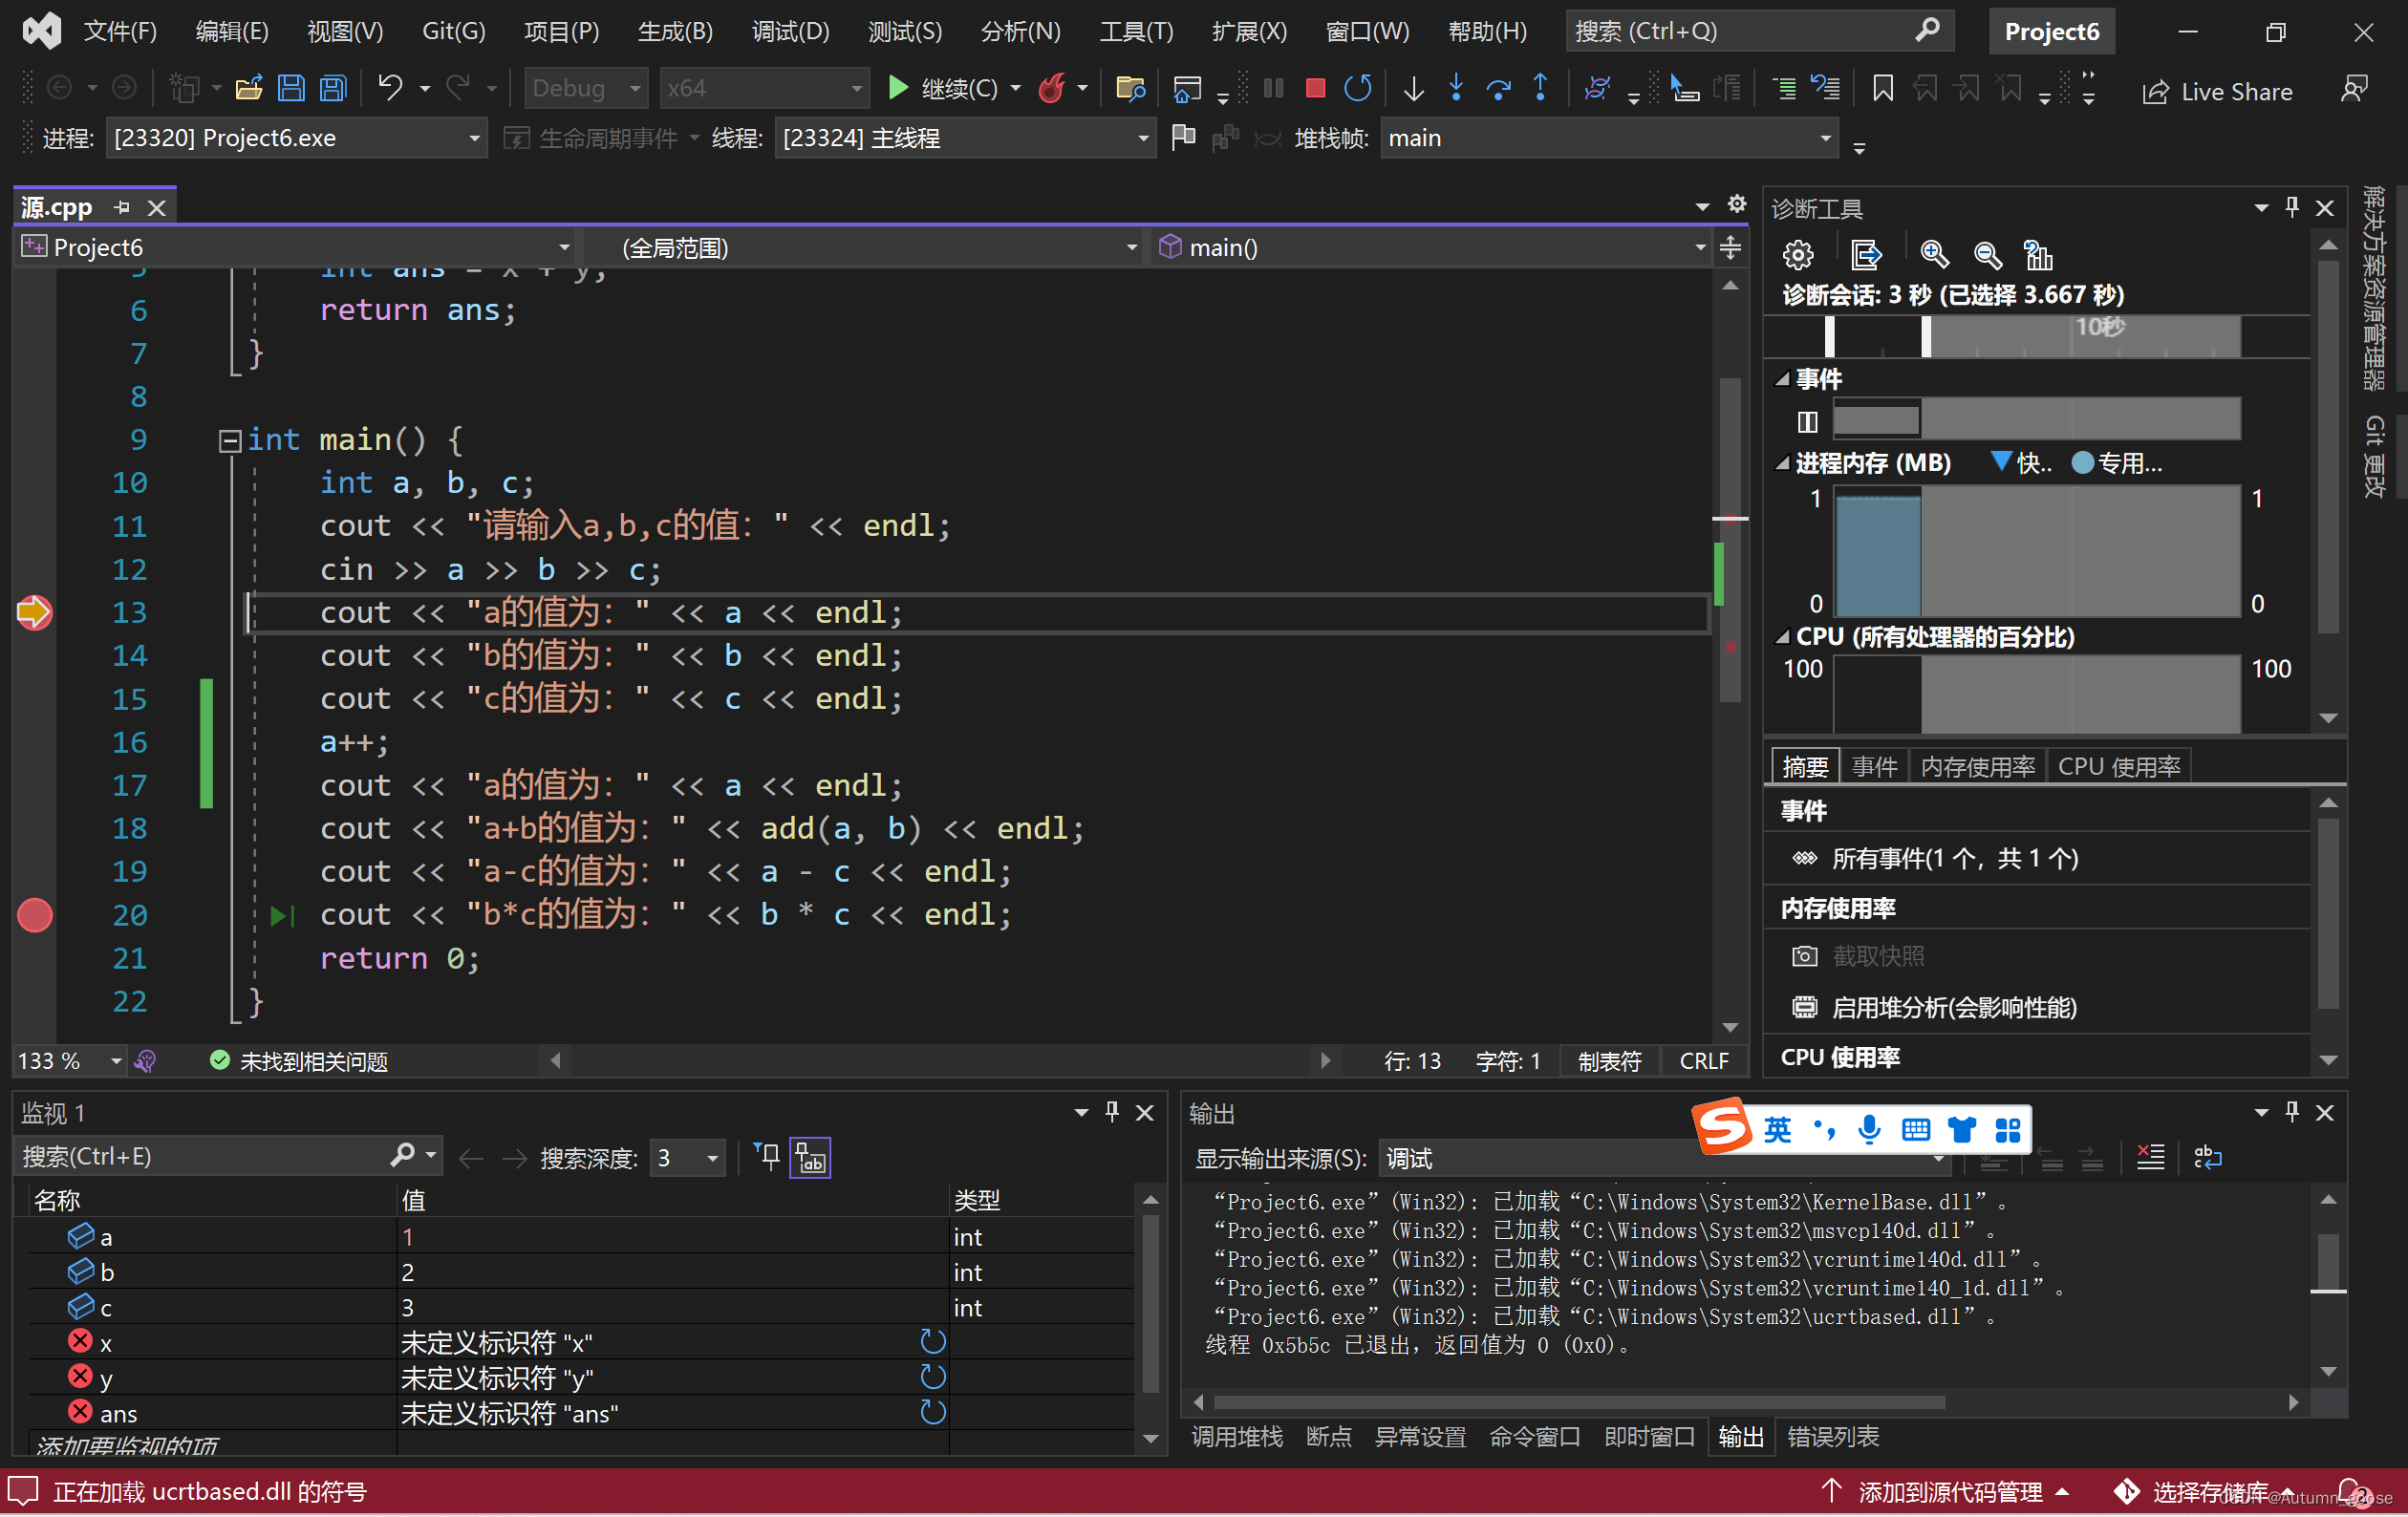Click the Save All icon
Viewport: 2408px width, 1517px height.
pos(333,89)
